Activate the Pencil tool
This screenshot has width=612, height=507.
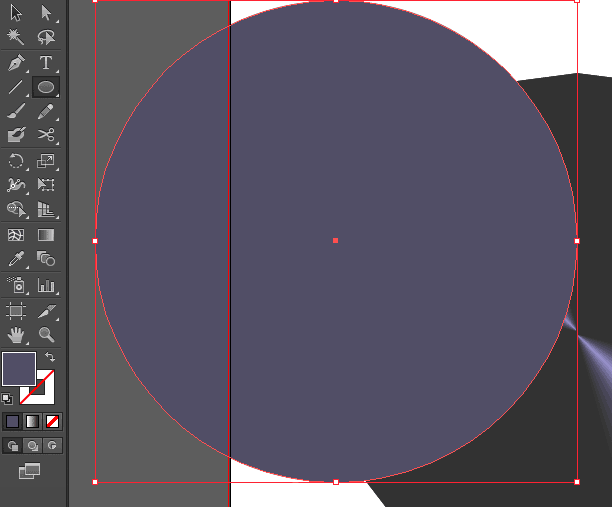click(46, 111)
